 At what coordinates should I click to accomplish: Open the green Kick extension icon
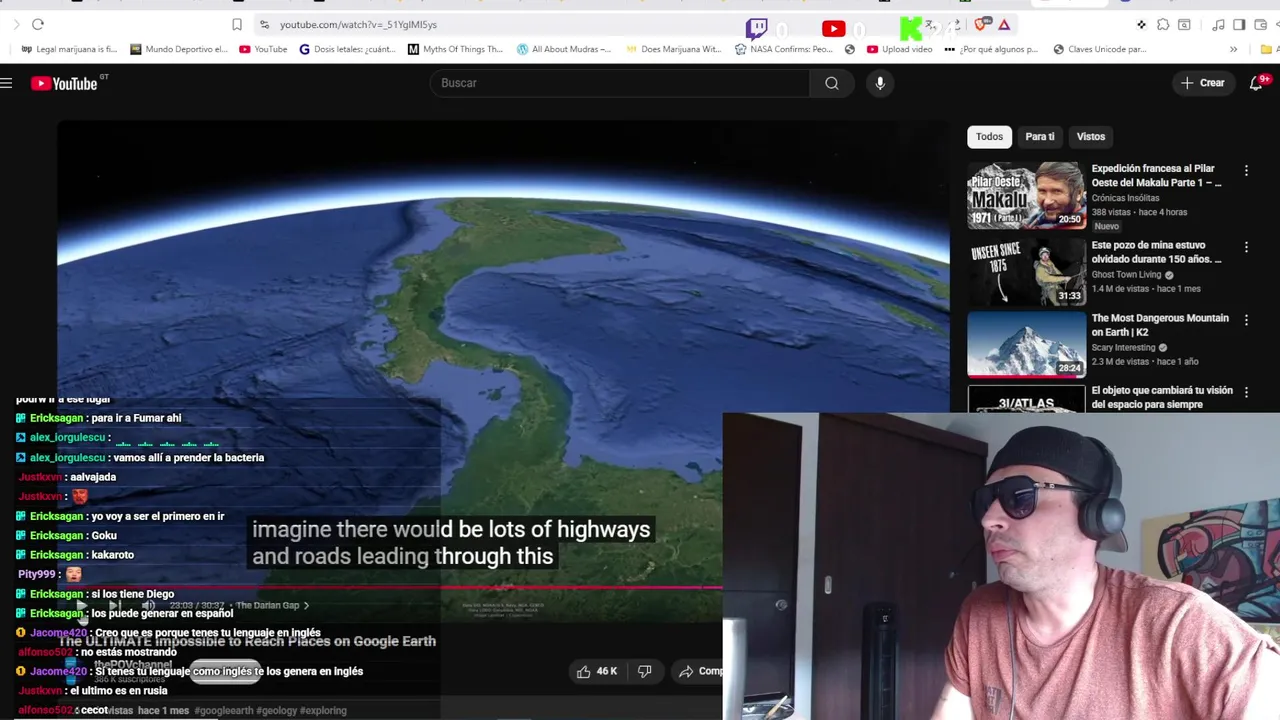[x=911, y=28]
